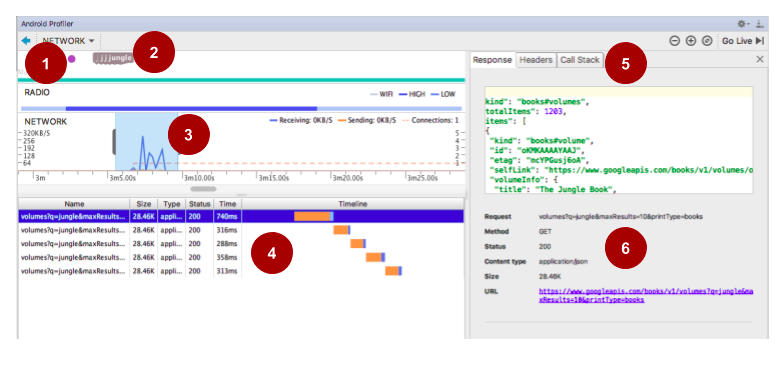This screenshot has width=782, height=368.
Task: Click the orange timeline bar for 740ms request
Action: click(x=312, y=216)
